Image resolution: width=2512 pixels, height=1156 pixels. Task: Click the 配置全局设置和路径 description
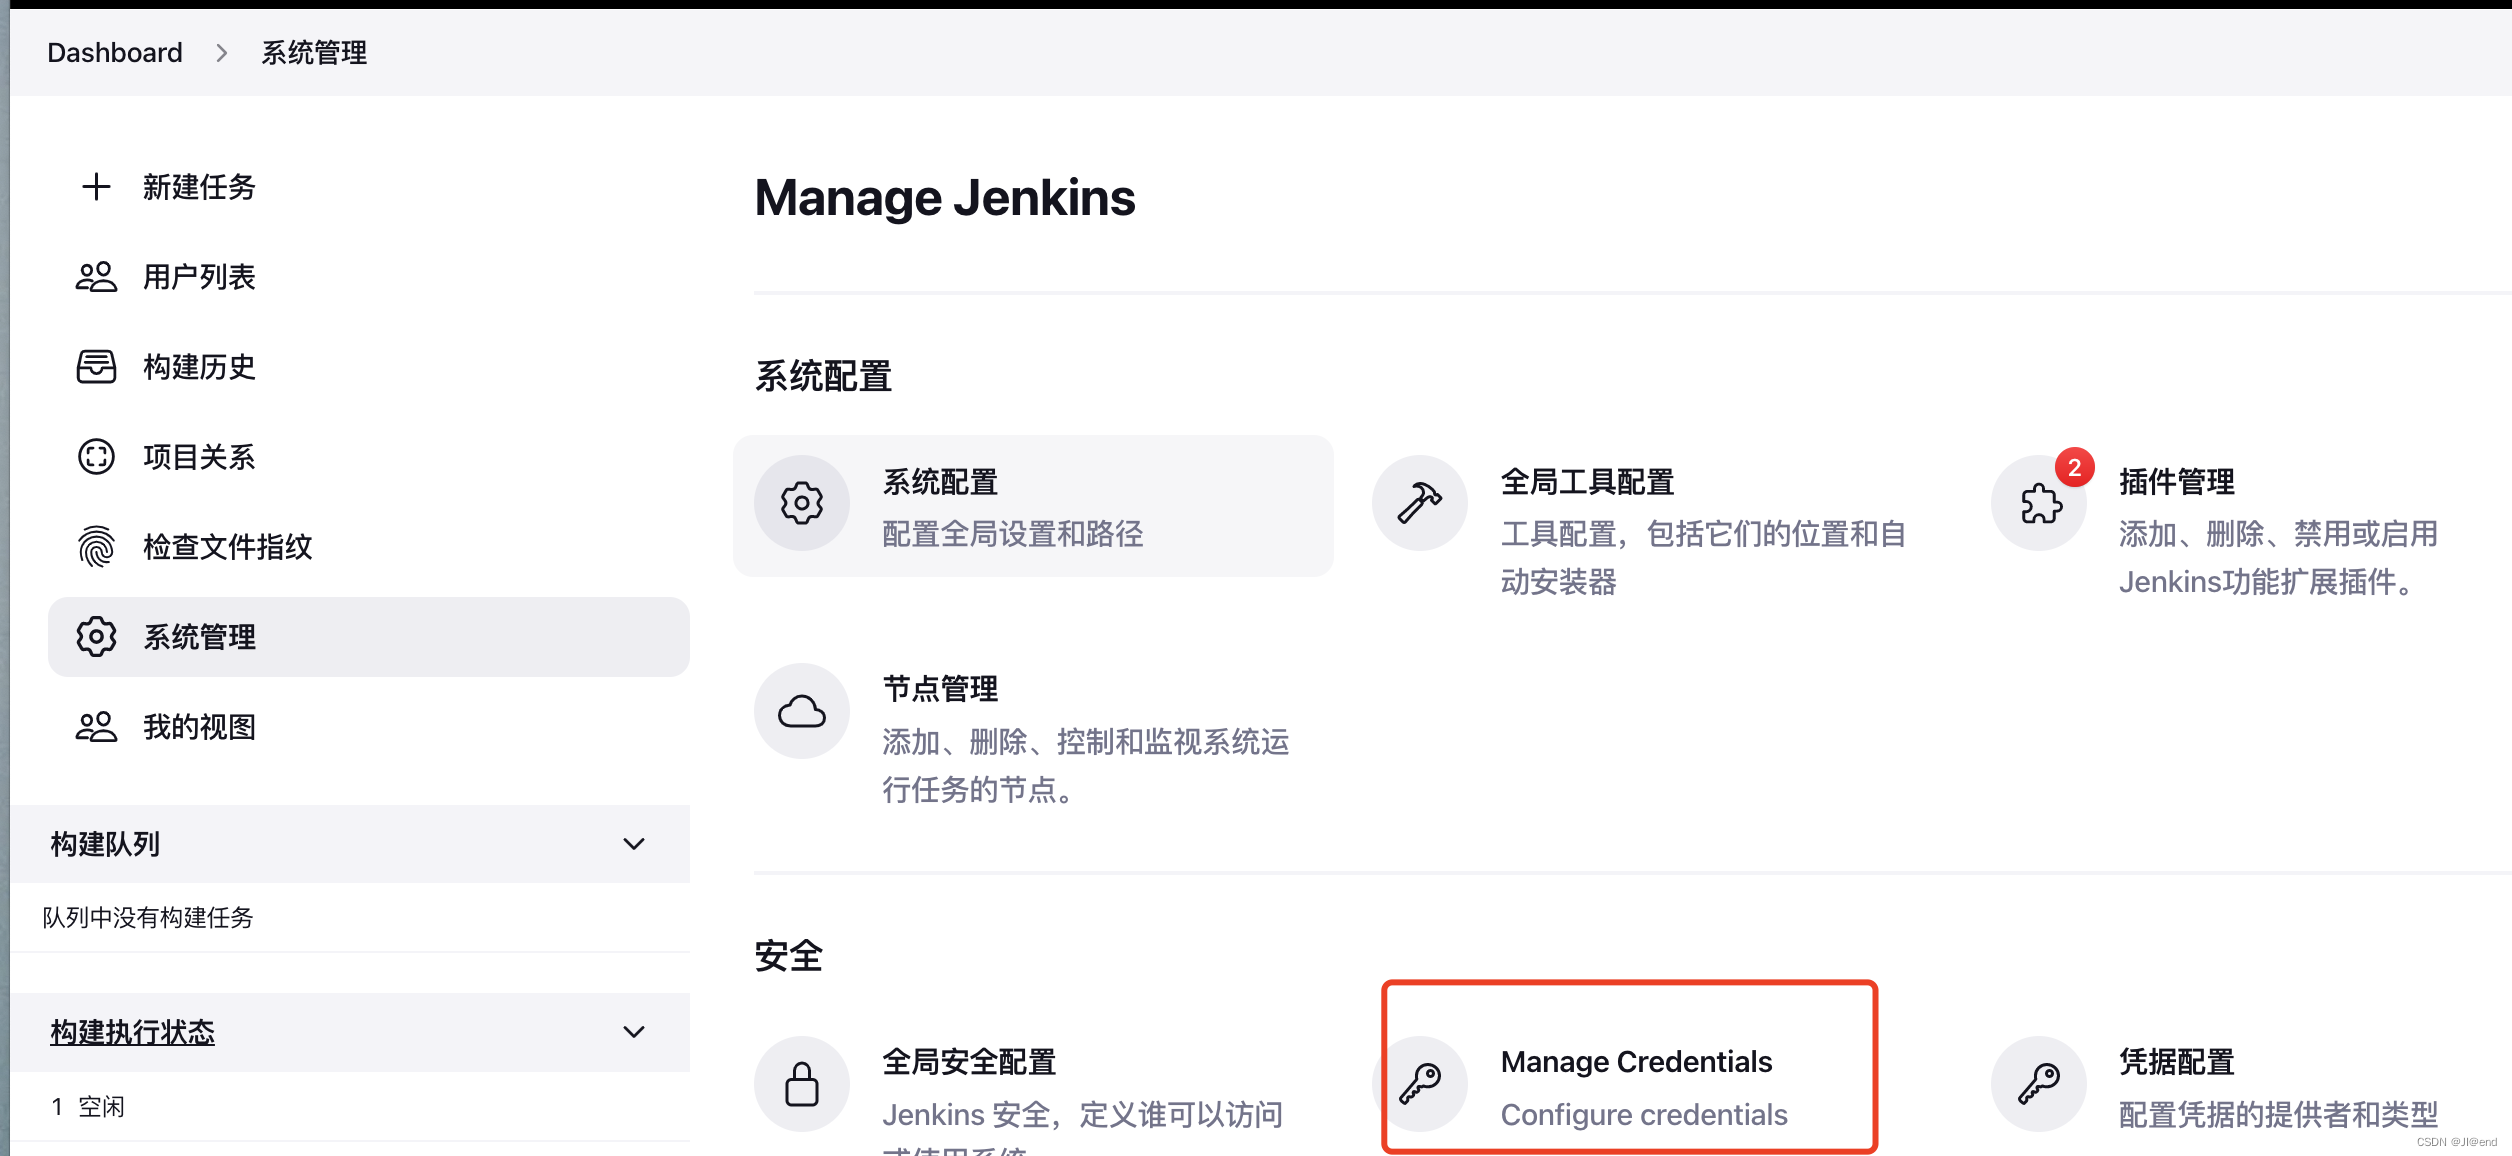[x=1012, y=534]
